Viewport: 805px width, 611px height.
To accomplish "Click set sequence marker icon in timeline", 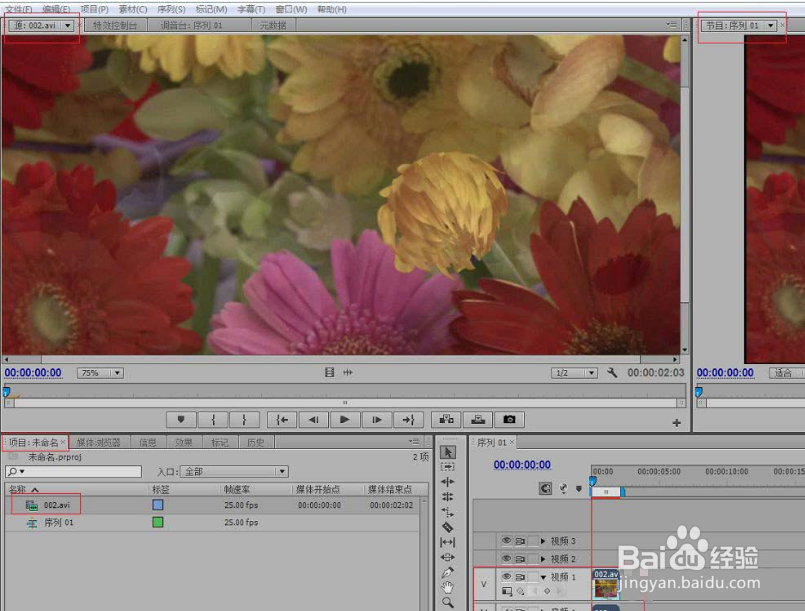I will point(563,488).
